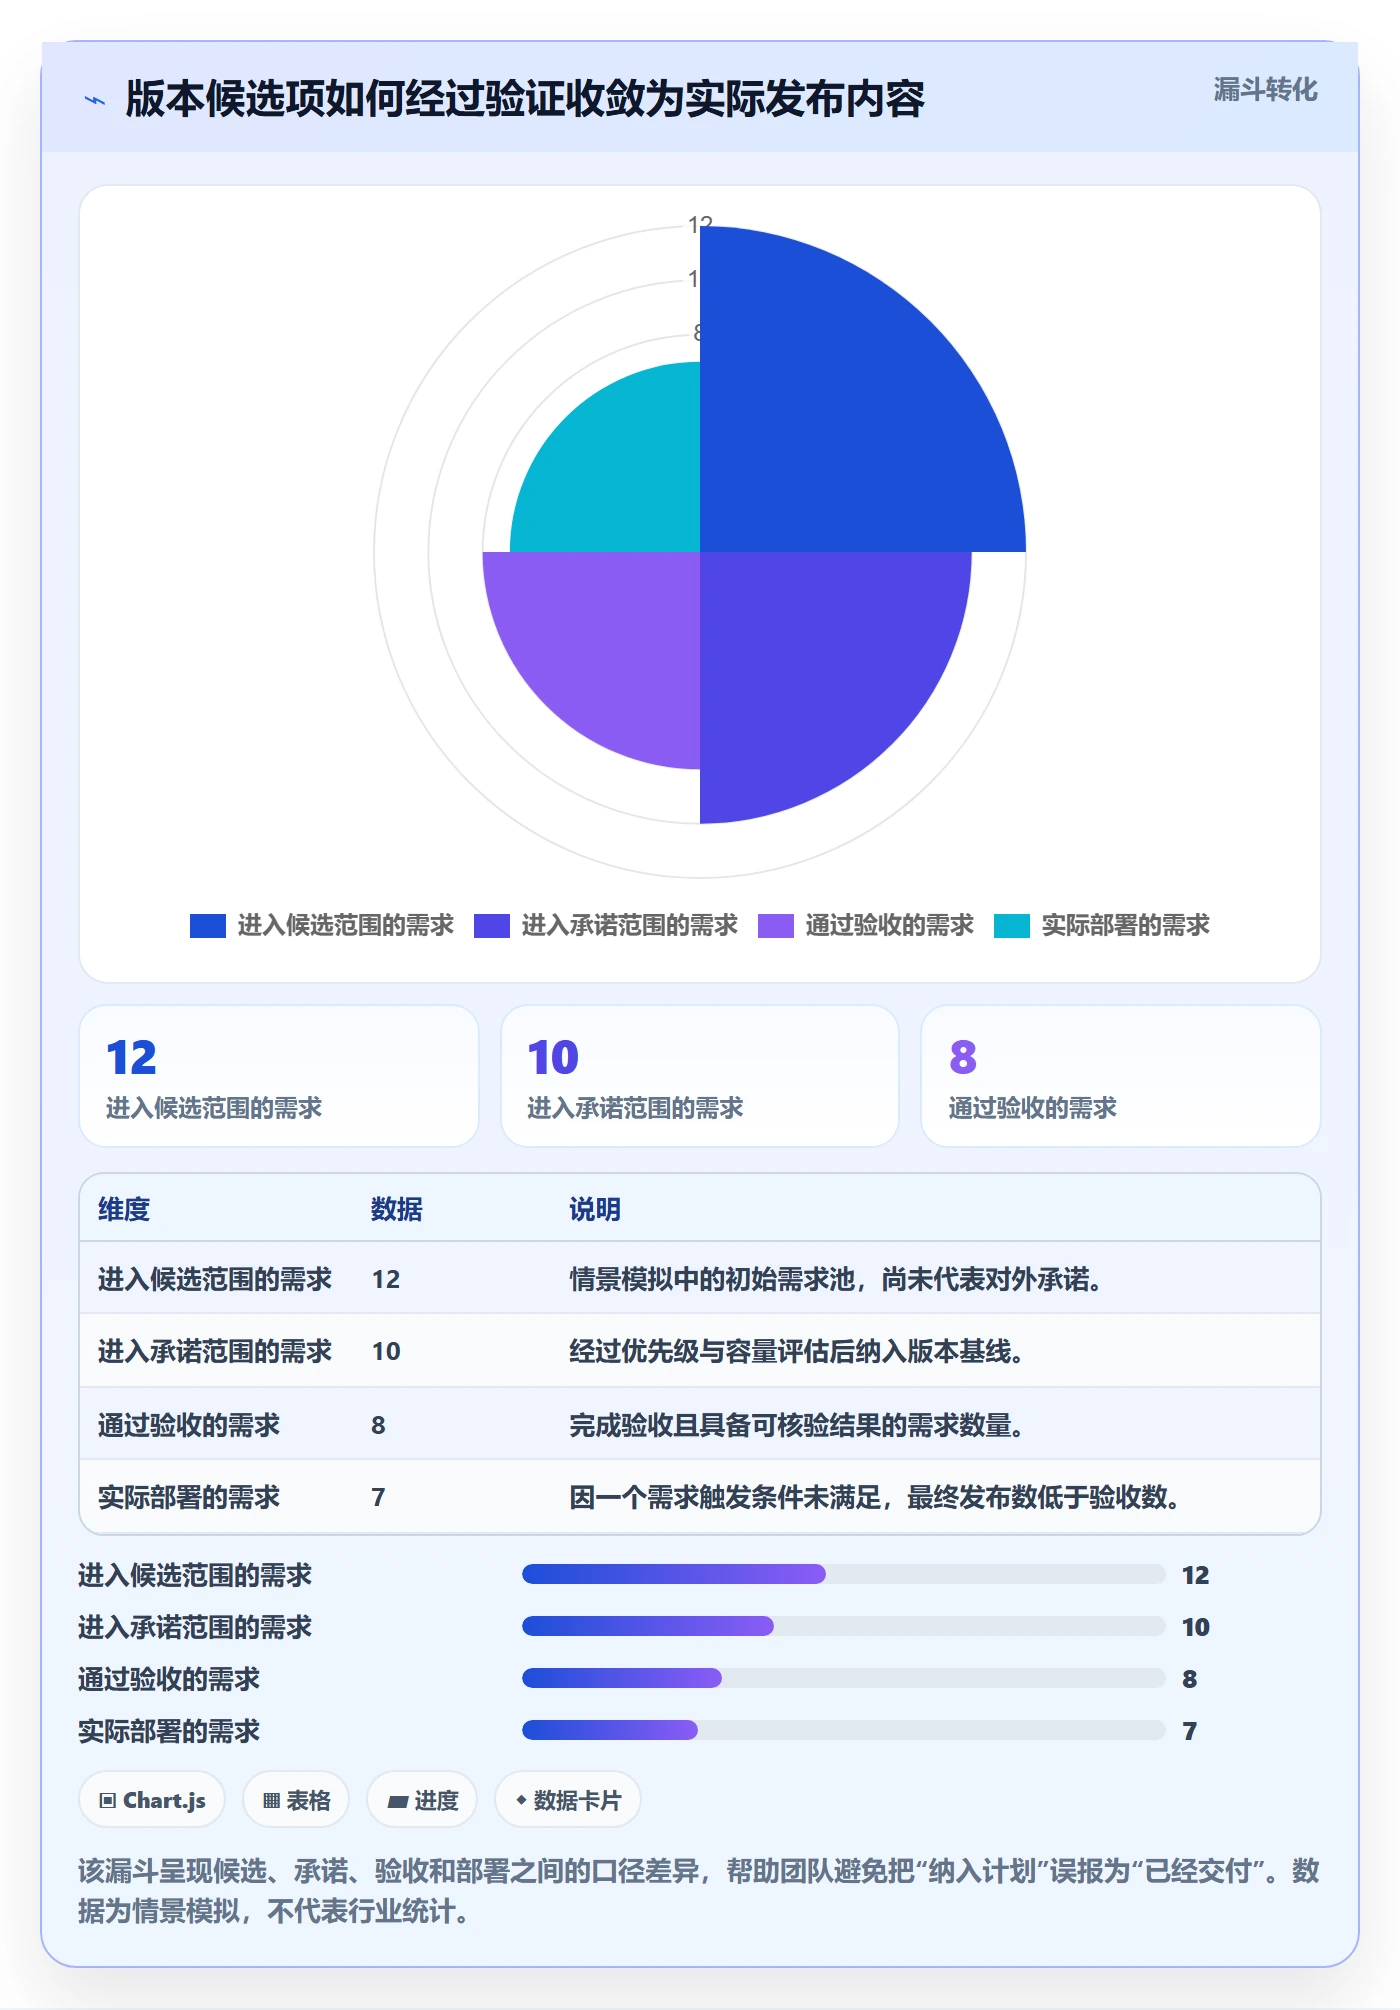Click the bar icon in the 进度 chip
Image resolution: width=1400 pixels, height=2010 pixels.
[x=398, y=1801]
